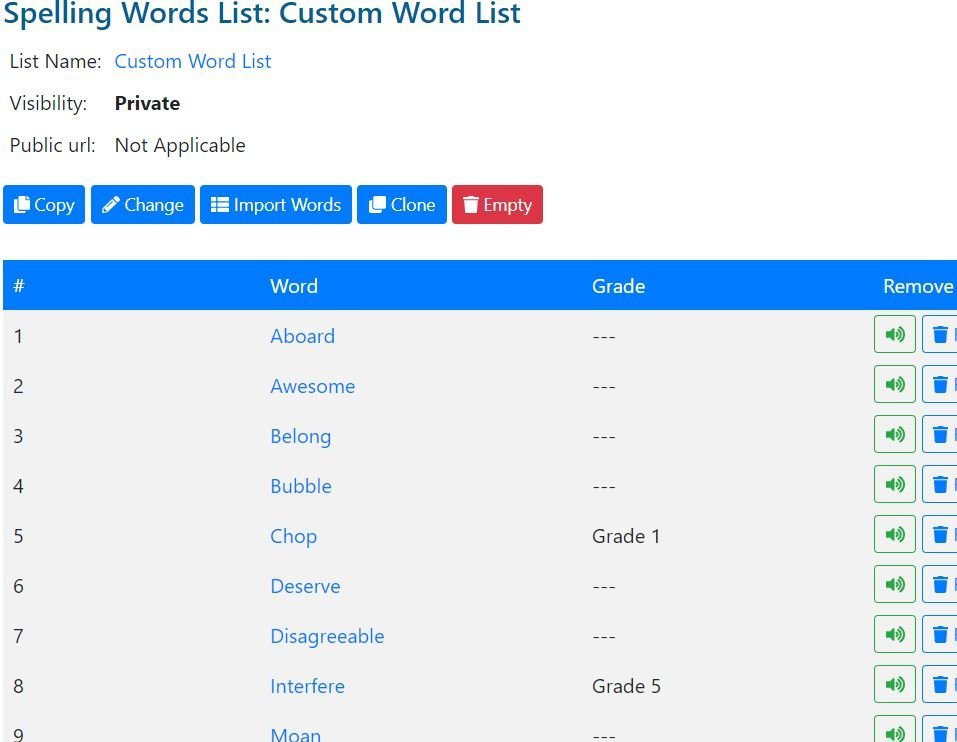Open Import Words
The image size is (957, 742).
click(x=276, y=204)
